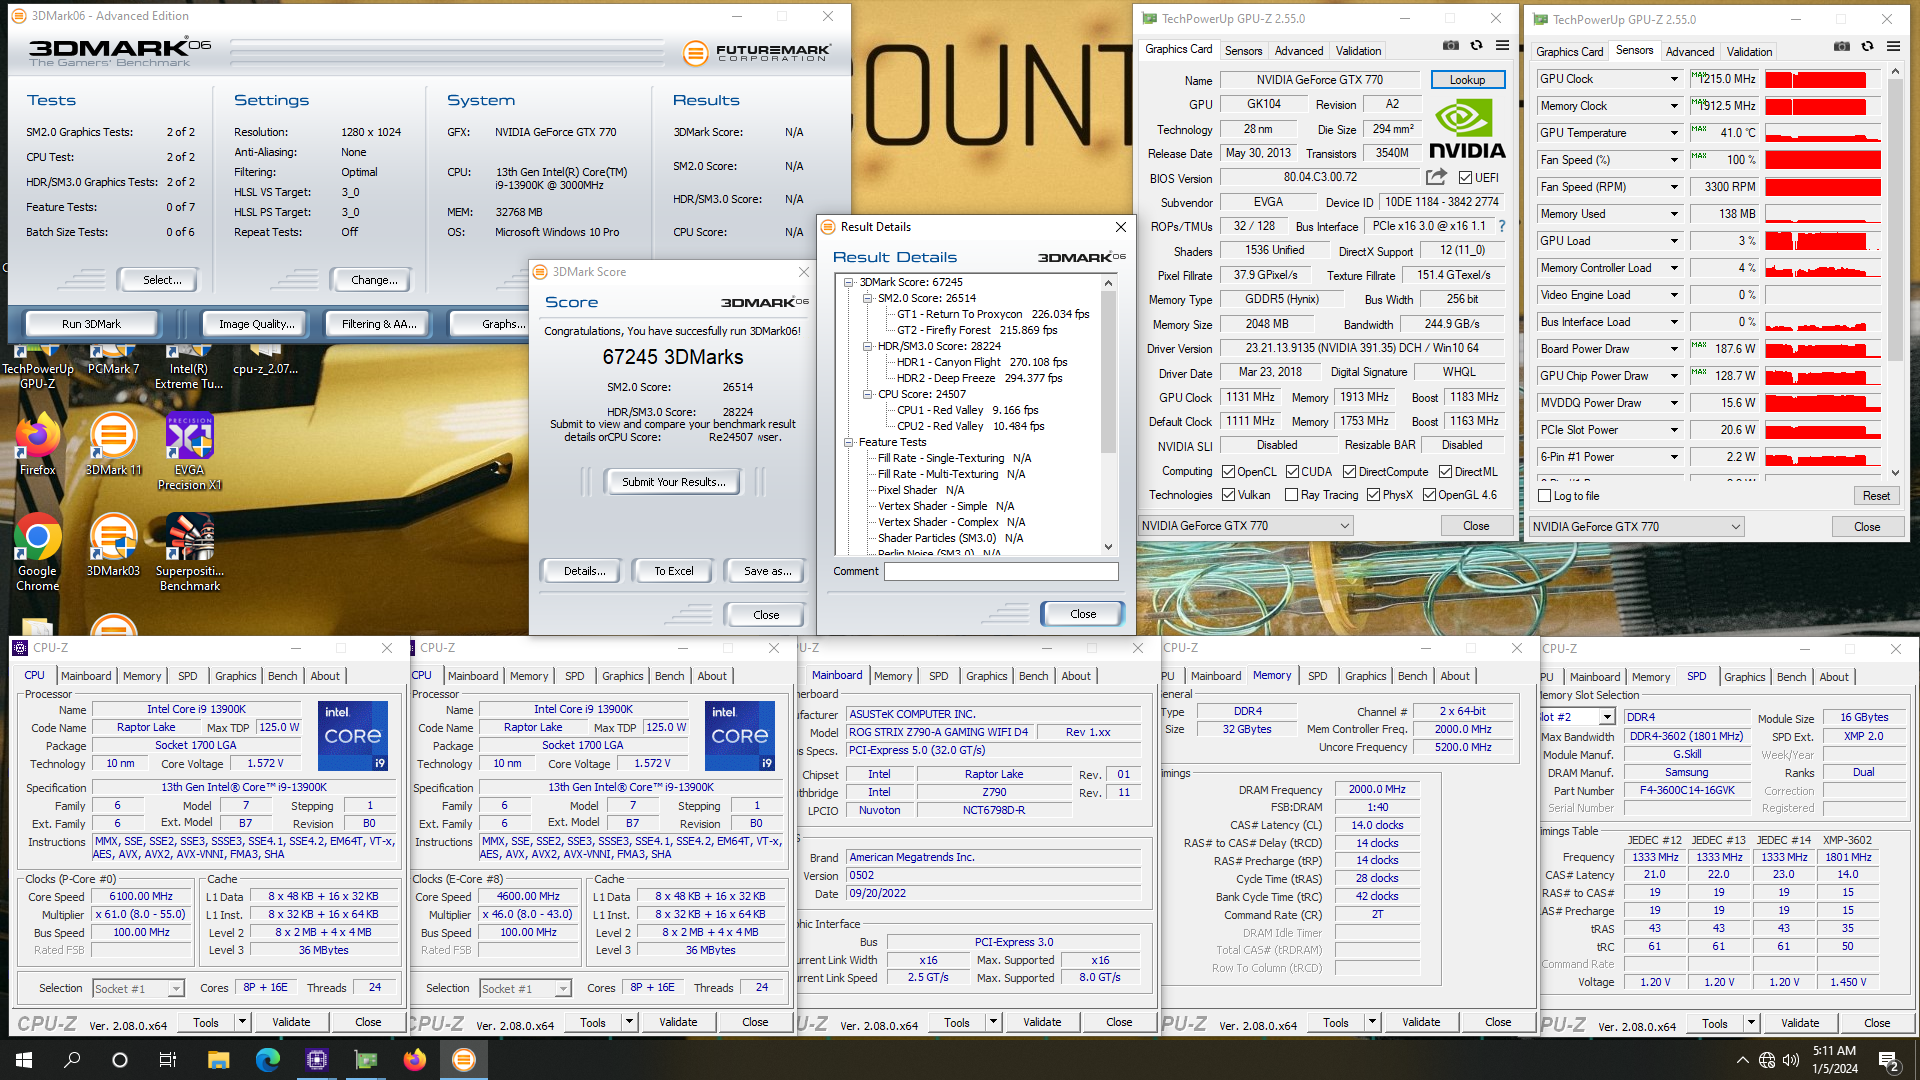Click the Bus Interface question mark icon
Image resolution: width=1920 pixels, height=1080 pixels.
[x=1501, y=226]
